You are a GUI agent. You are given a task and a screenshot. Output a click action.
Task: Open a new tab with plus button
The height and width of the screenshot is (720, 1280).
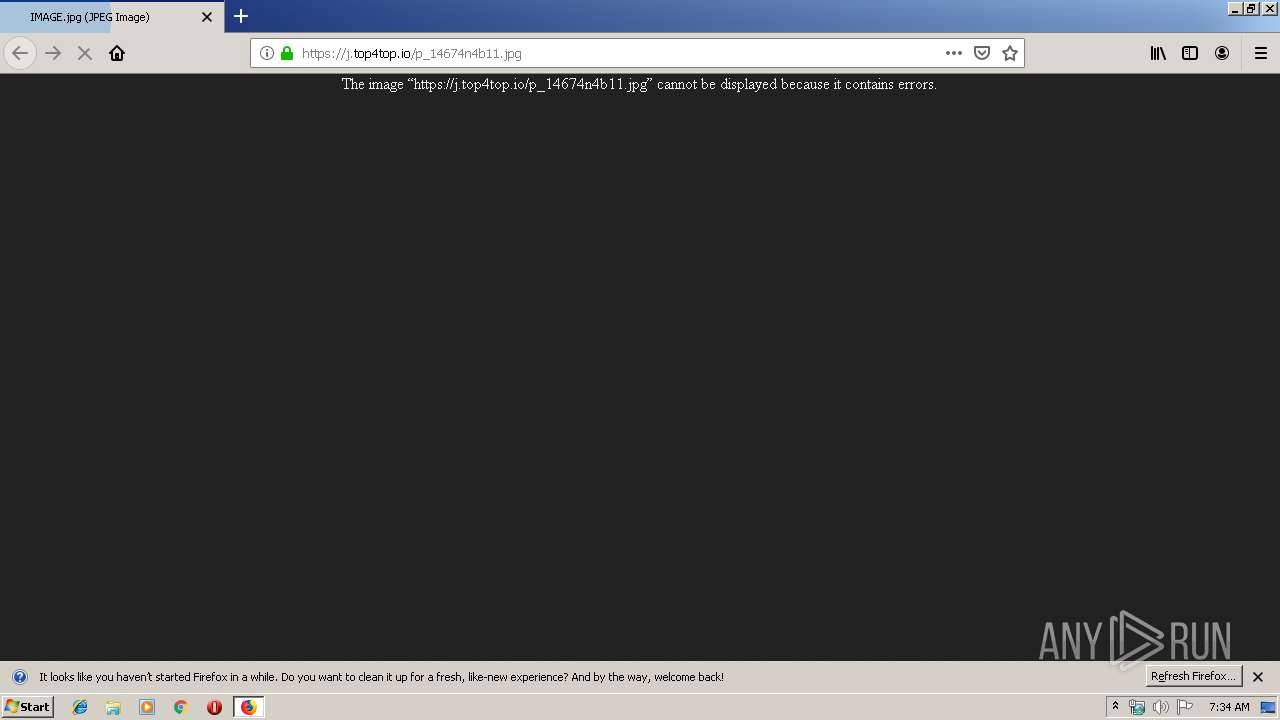point(241,16)
